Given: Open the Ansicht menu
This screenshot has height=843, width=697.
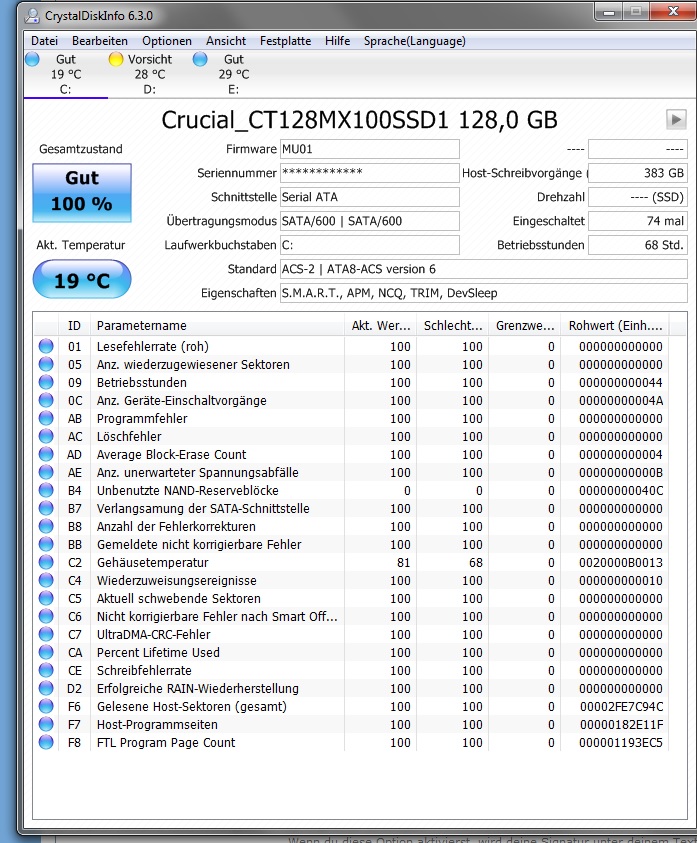Looking at the screenshot, I should point(226,41).
